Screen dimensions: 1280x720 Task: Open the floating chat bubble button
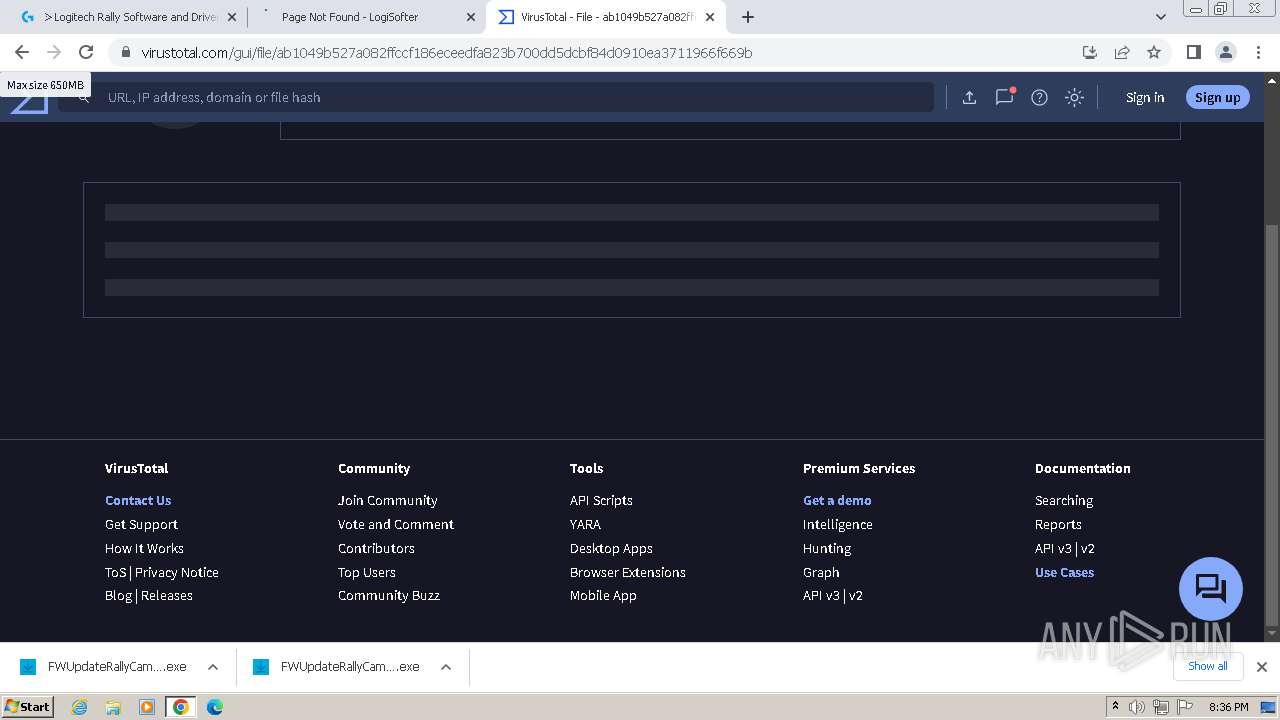tap(1211, 588)
